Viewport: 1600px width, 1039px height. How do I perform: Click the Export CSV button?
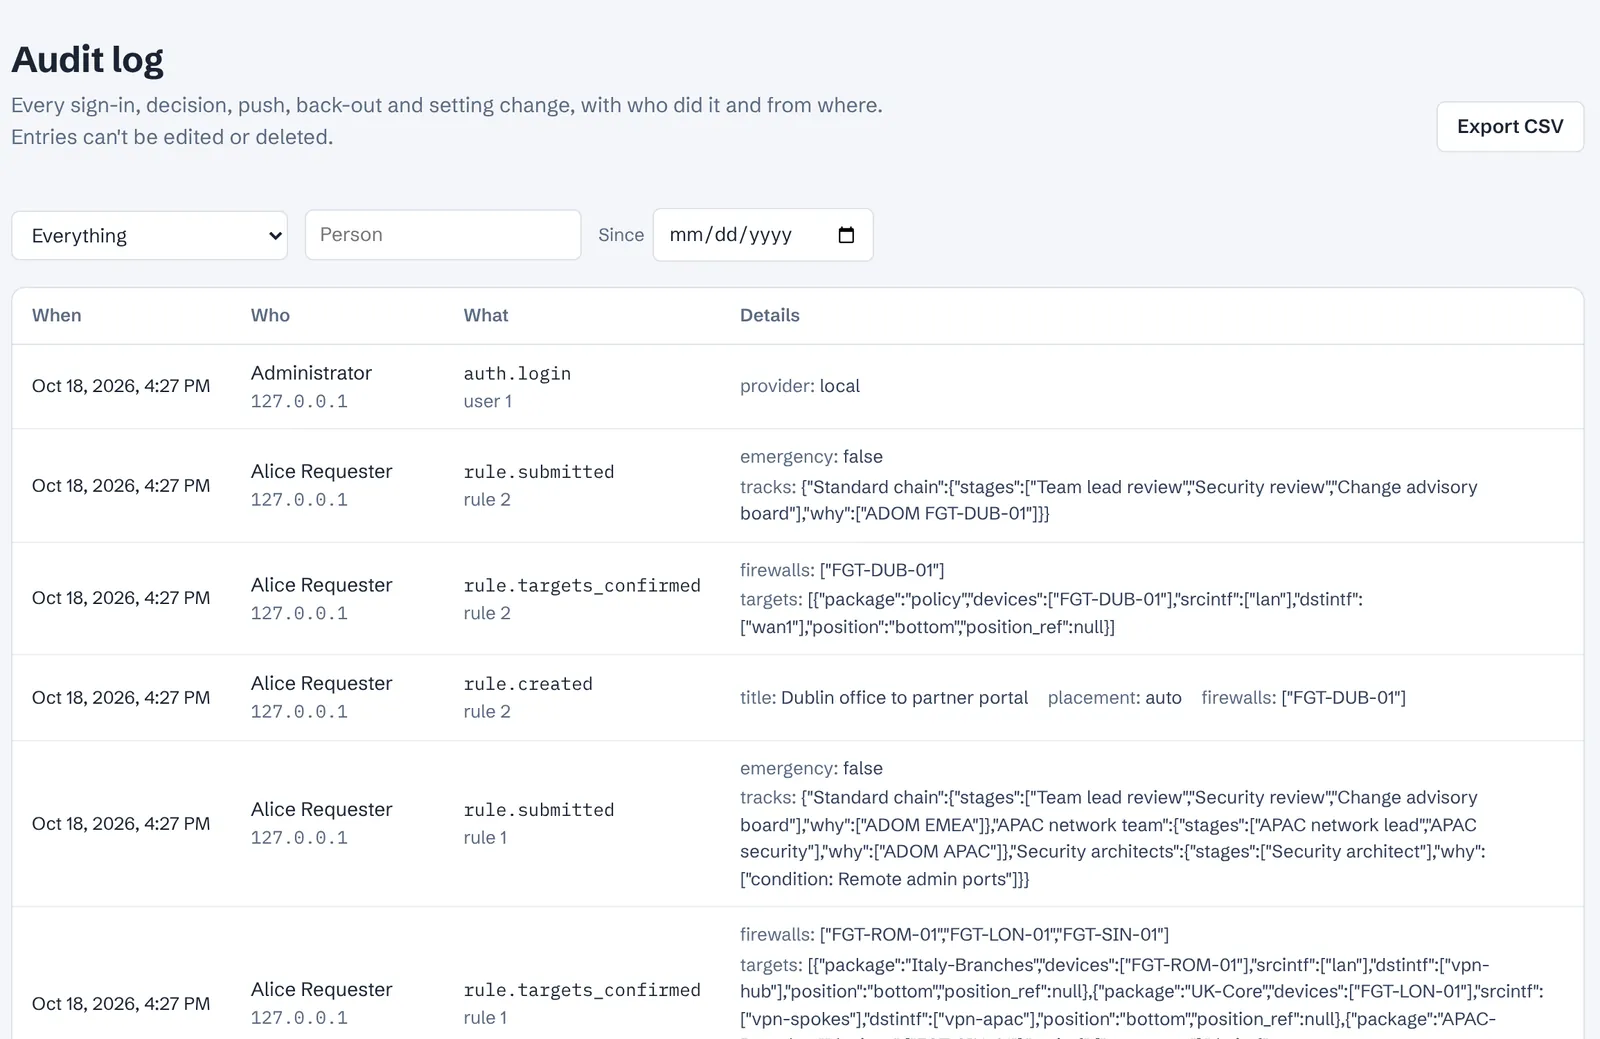point(1510,127)
